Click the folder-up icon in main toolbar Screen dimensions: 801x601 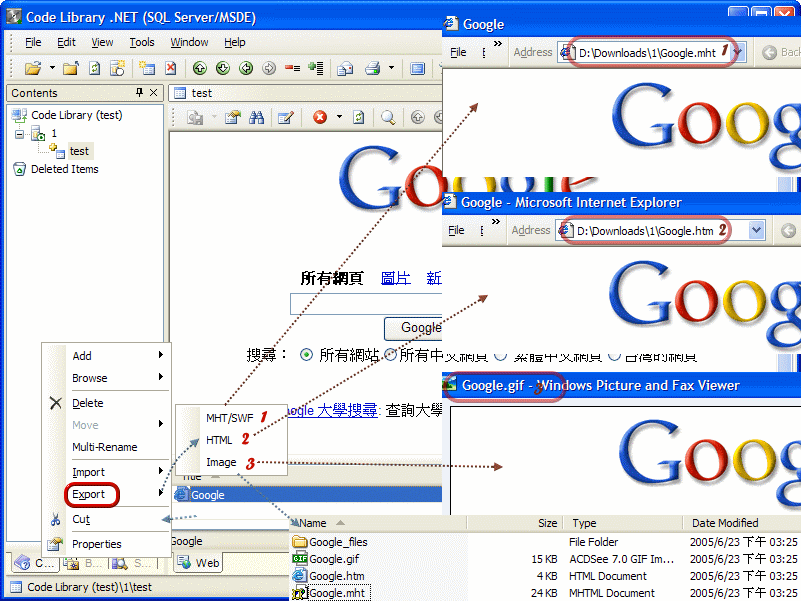point(70,67)
